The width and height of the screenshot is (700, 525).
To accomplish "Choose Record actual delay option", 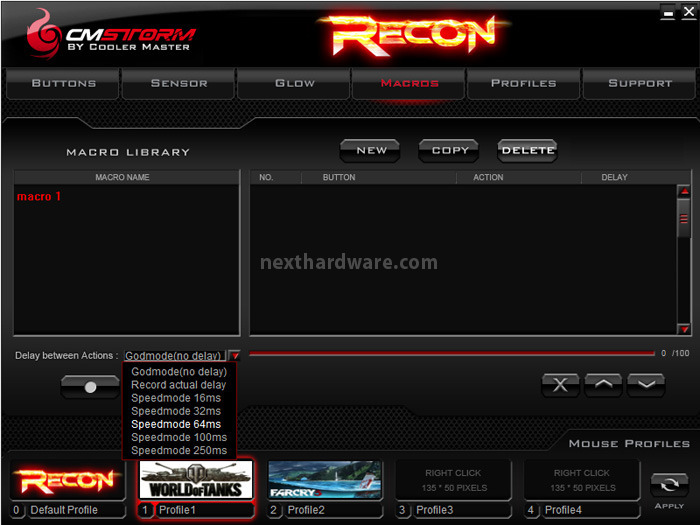I will (x=179, y=385).
